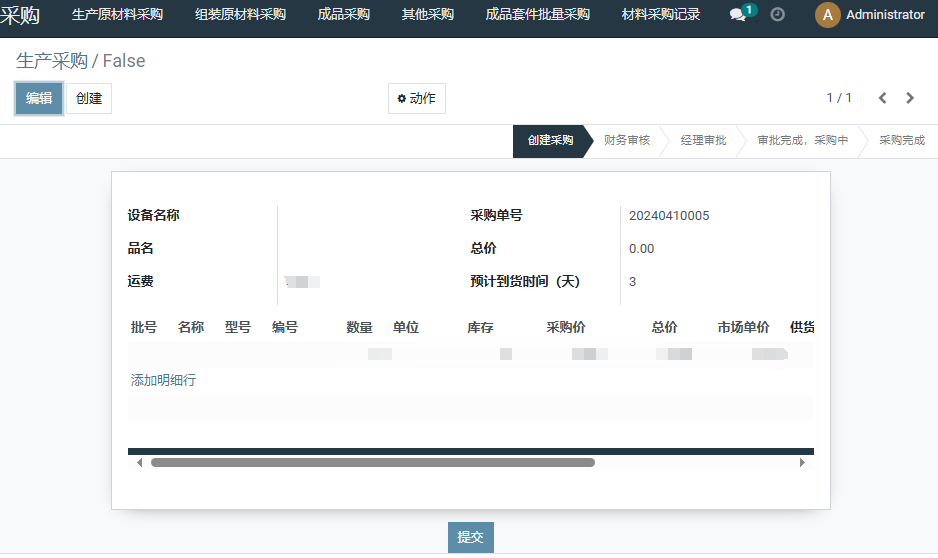Screen dimensions: 938x558
Task: Click 添加明细行 link
Action: 163,380
